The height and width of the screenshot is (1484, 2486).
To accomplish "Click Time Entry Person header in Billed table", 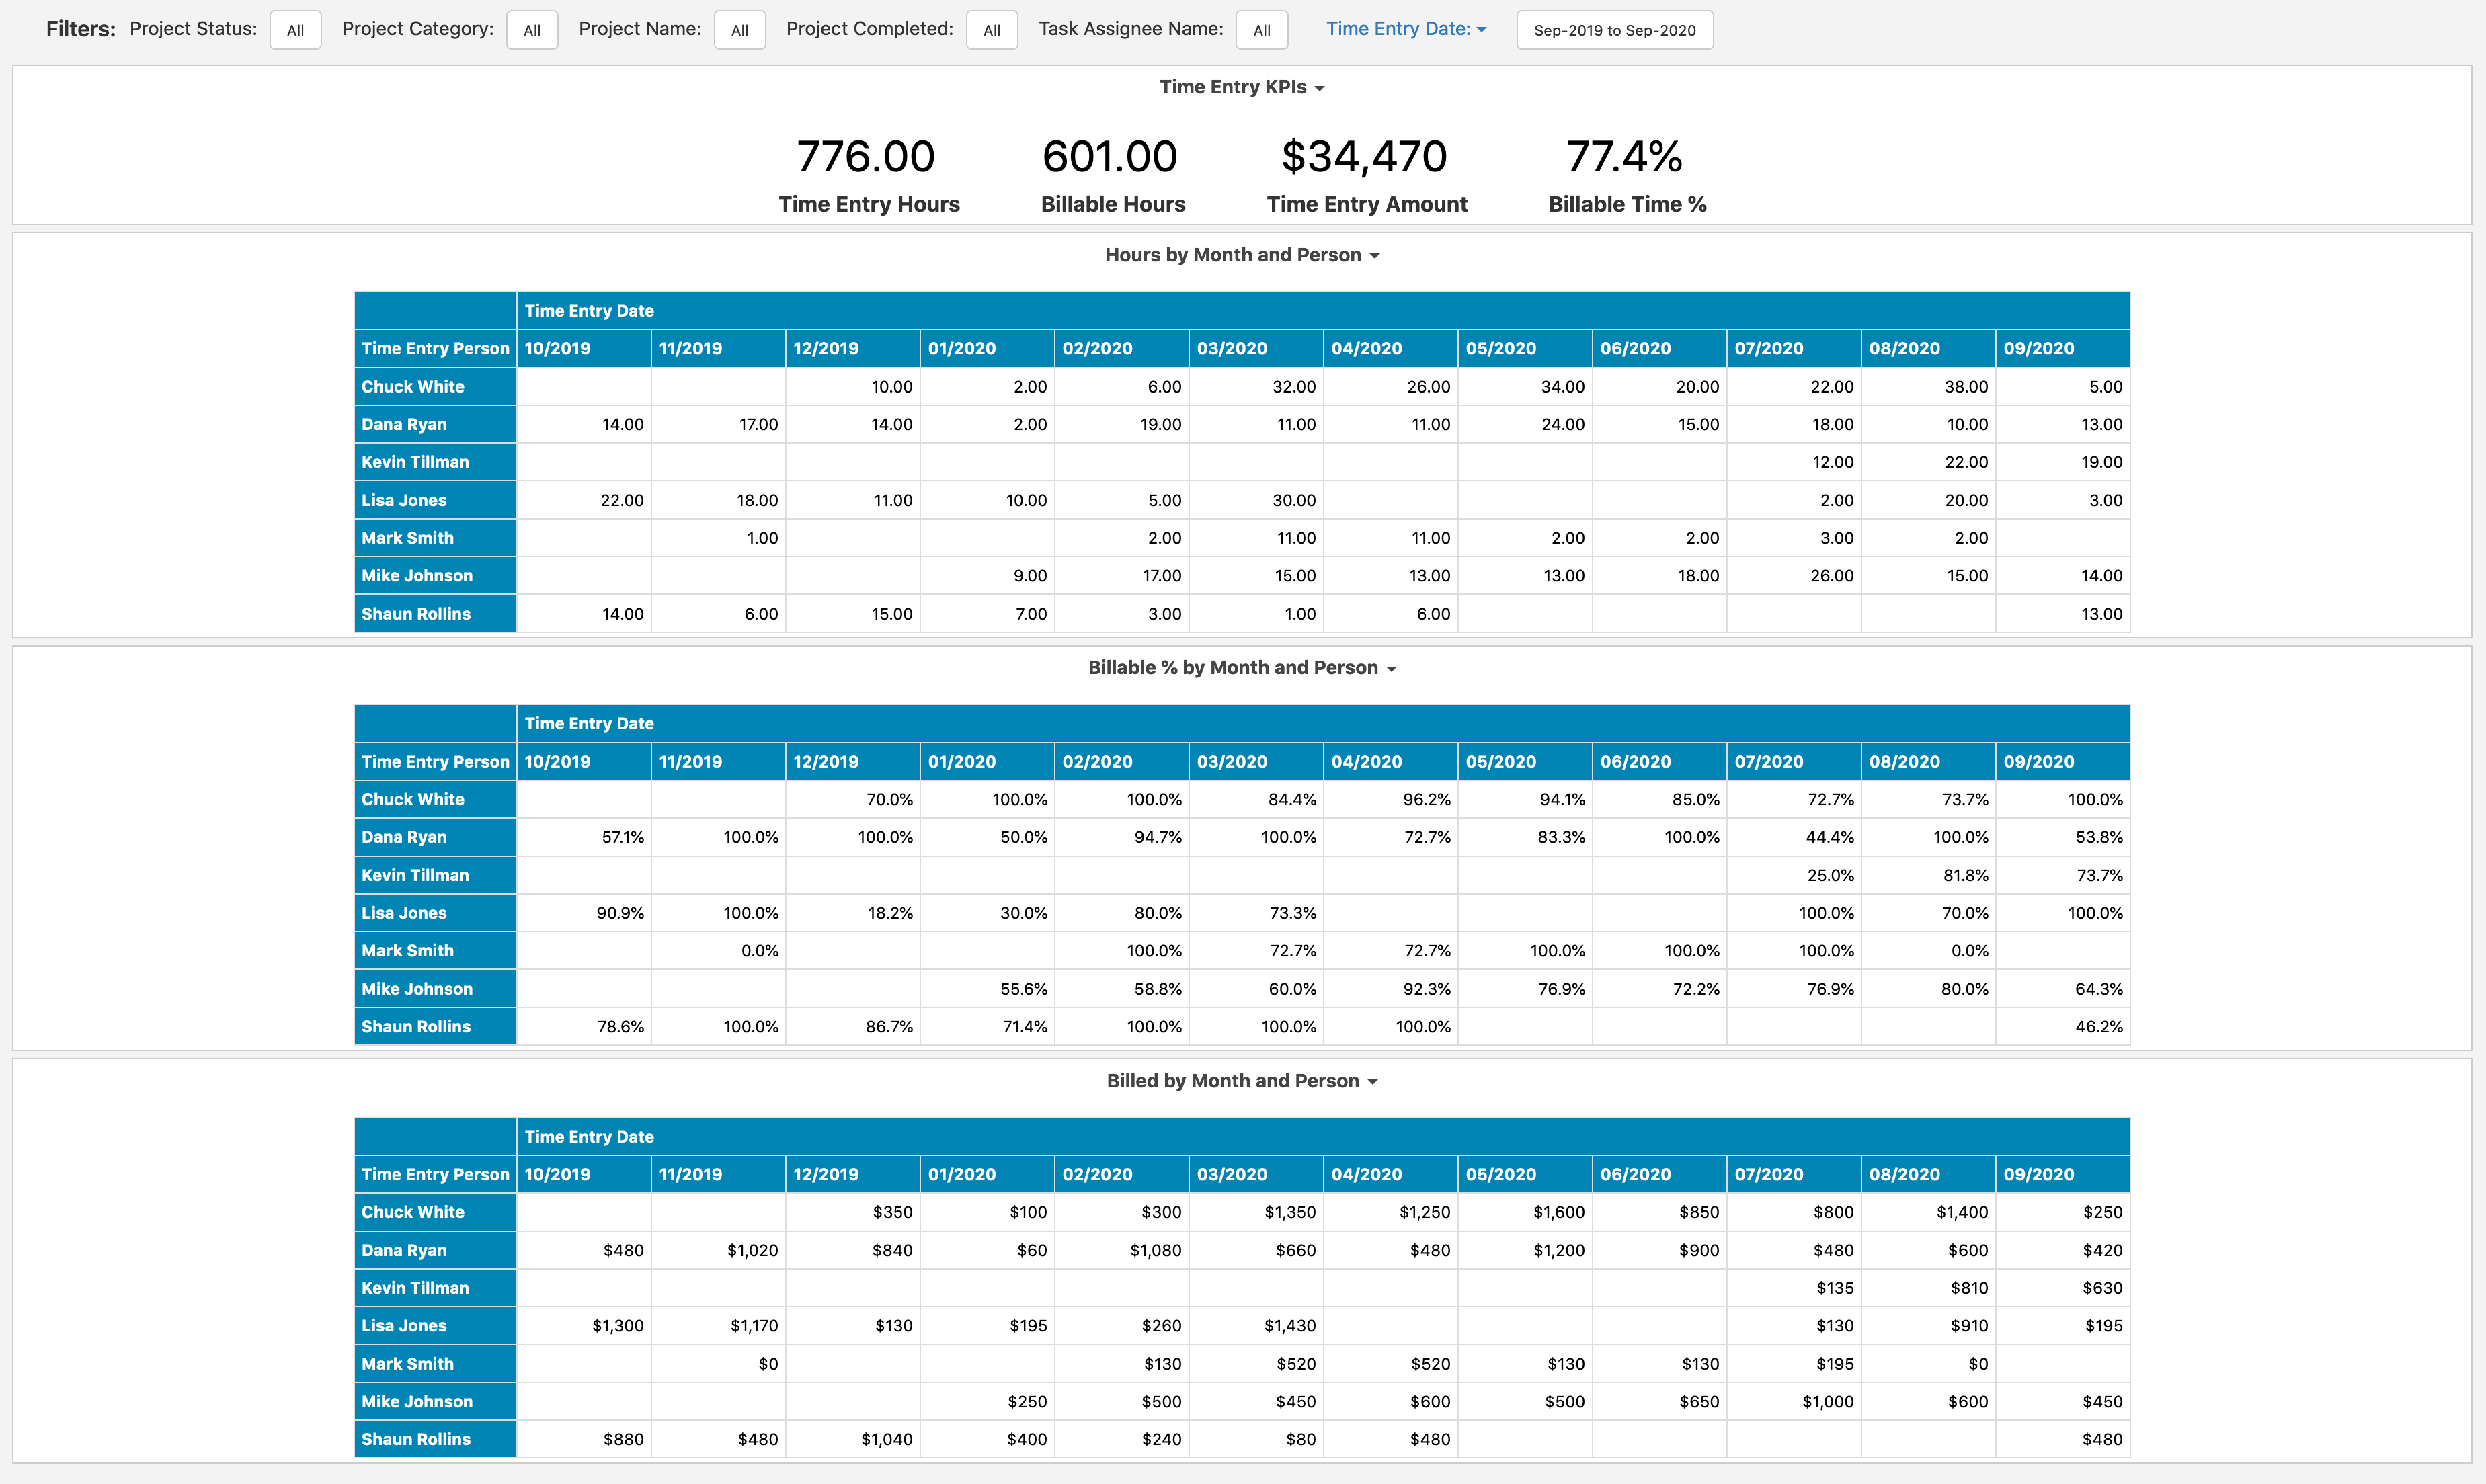I will [x=435, y=1174].
